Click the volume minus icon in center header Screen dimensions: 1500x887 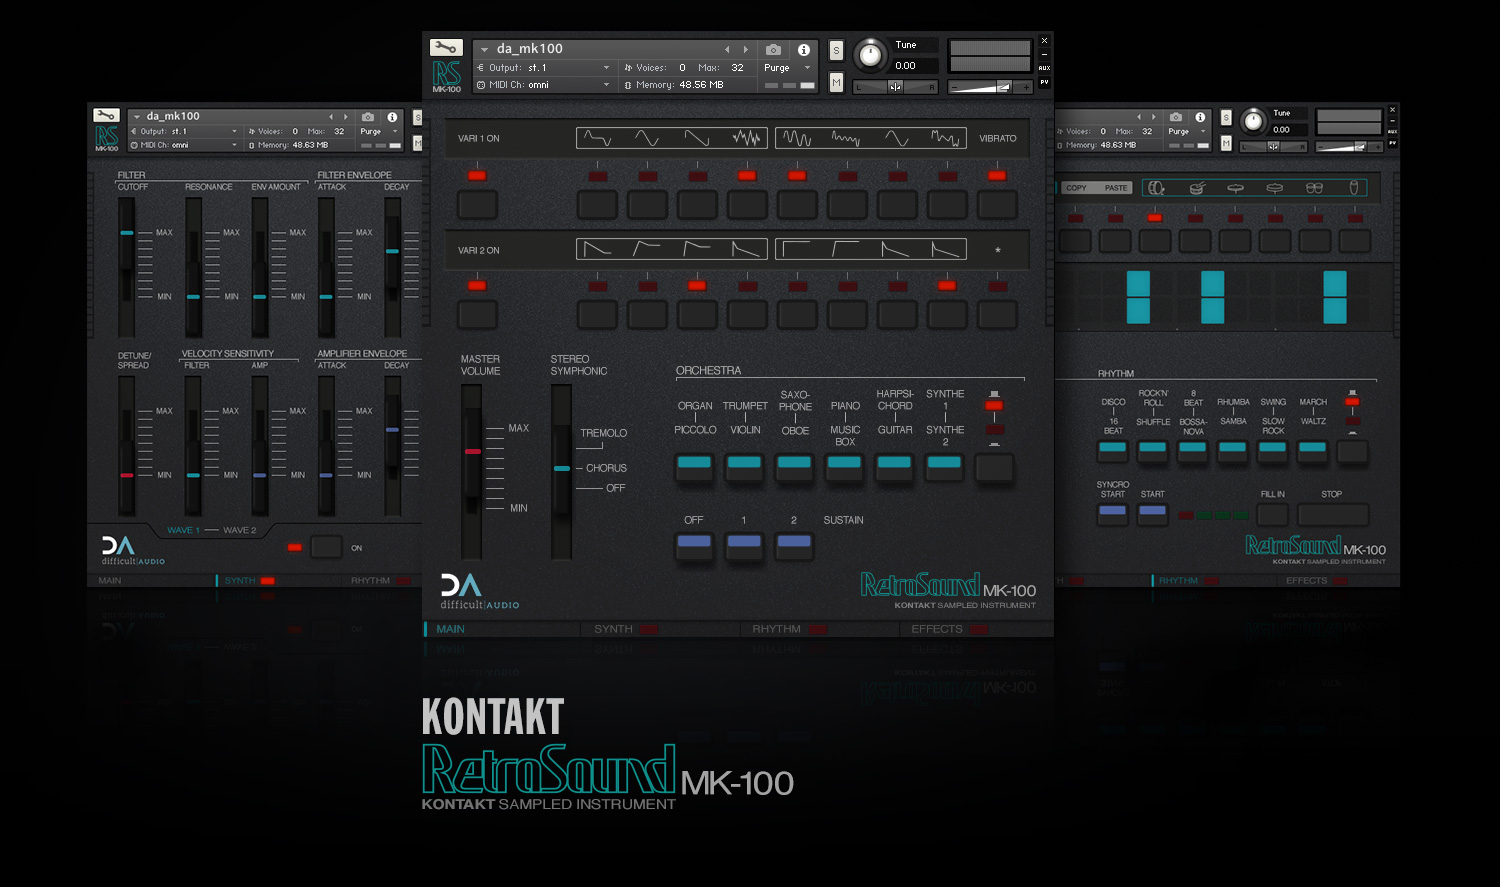pyautogui.click(x=955, y=88)
